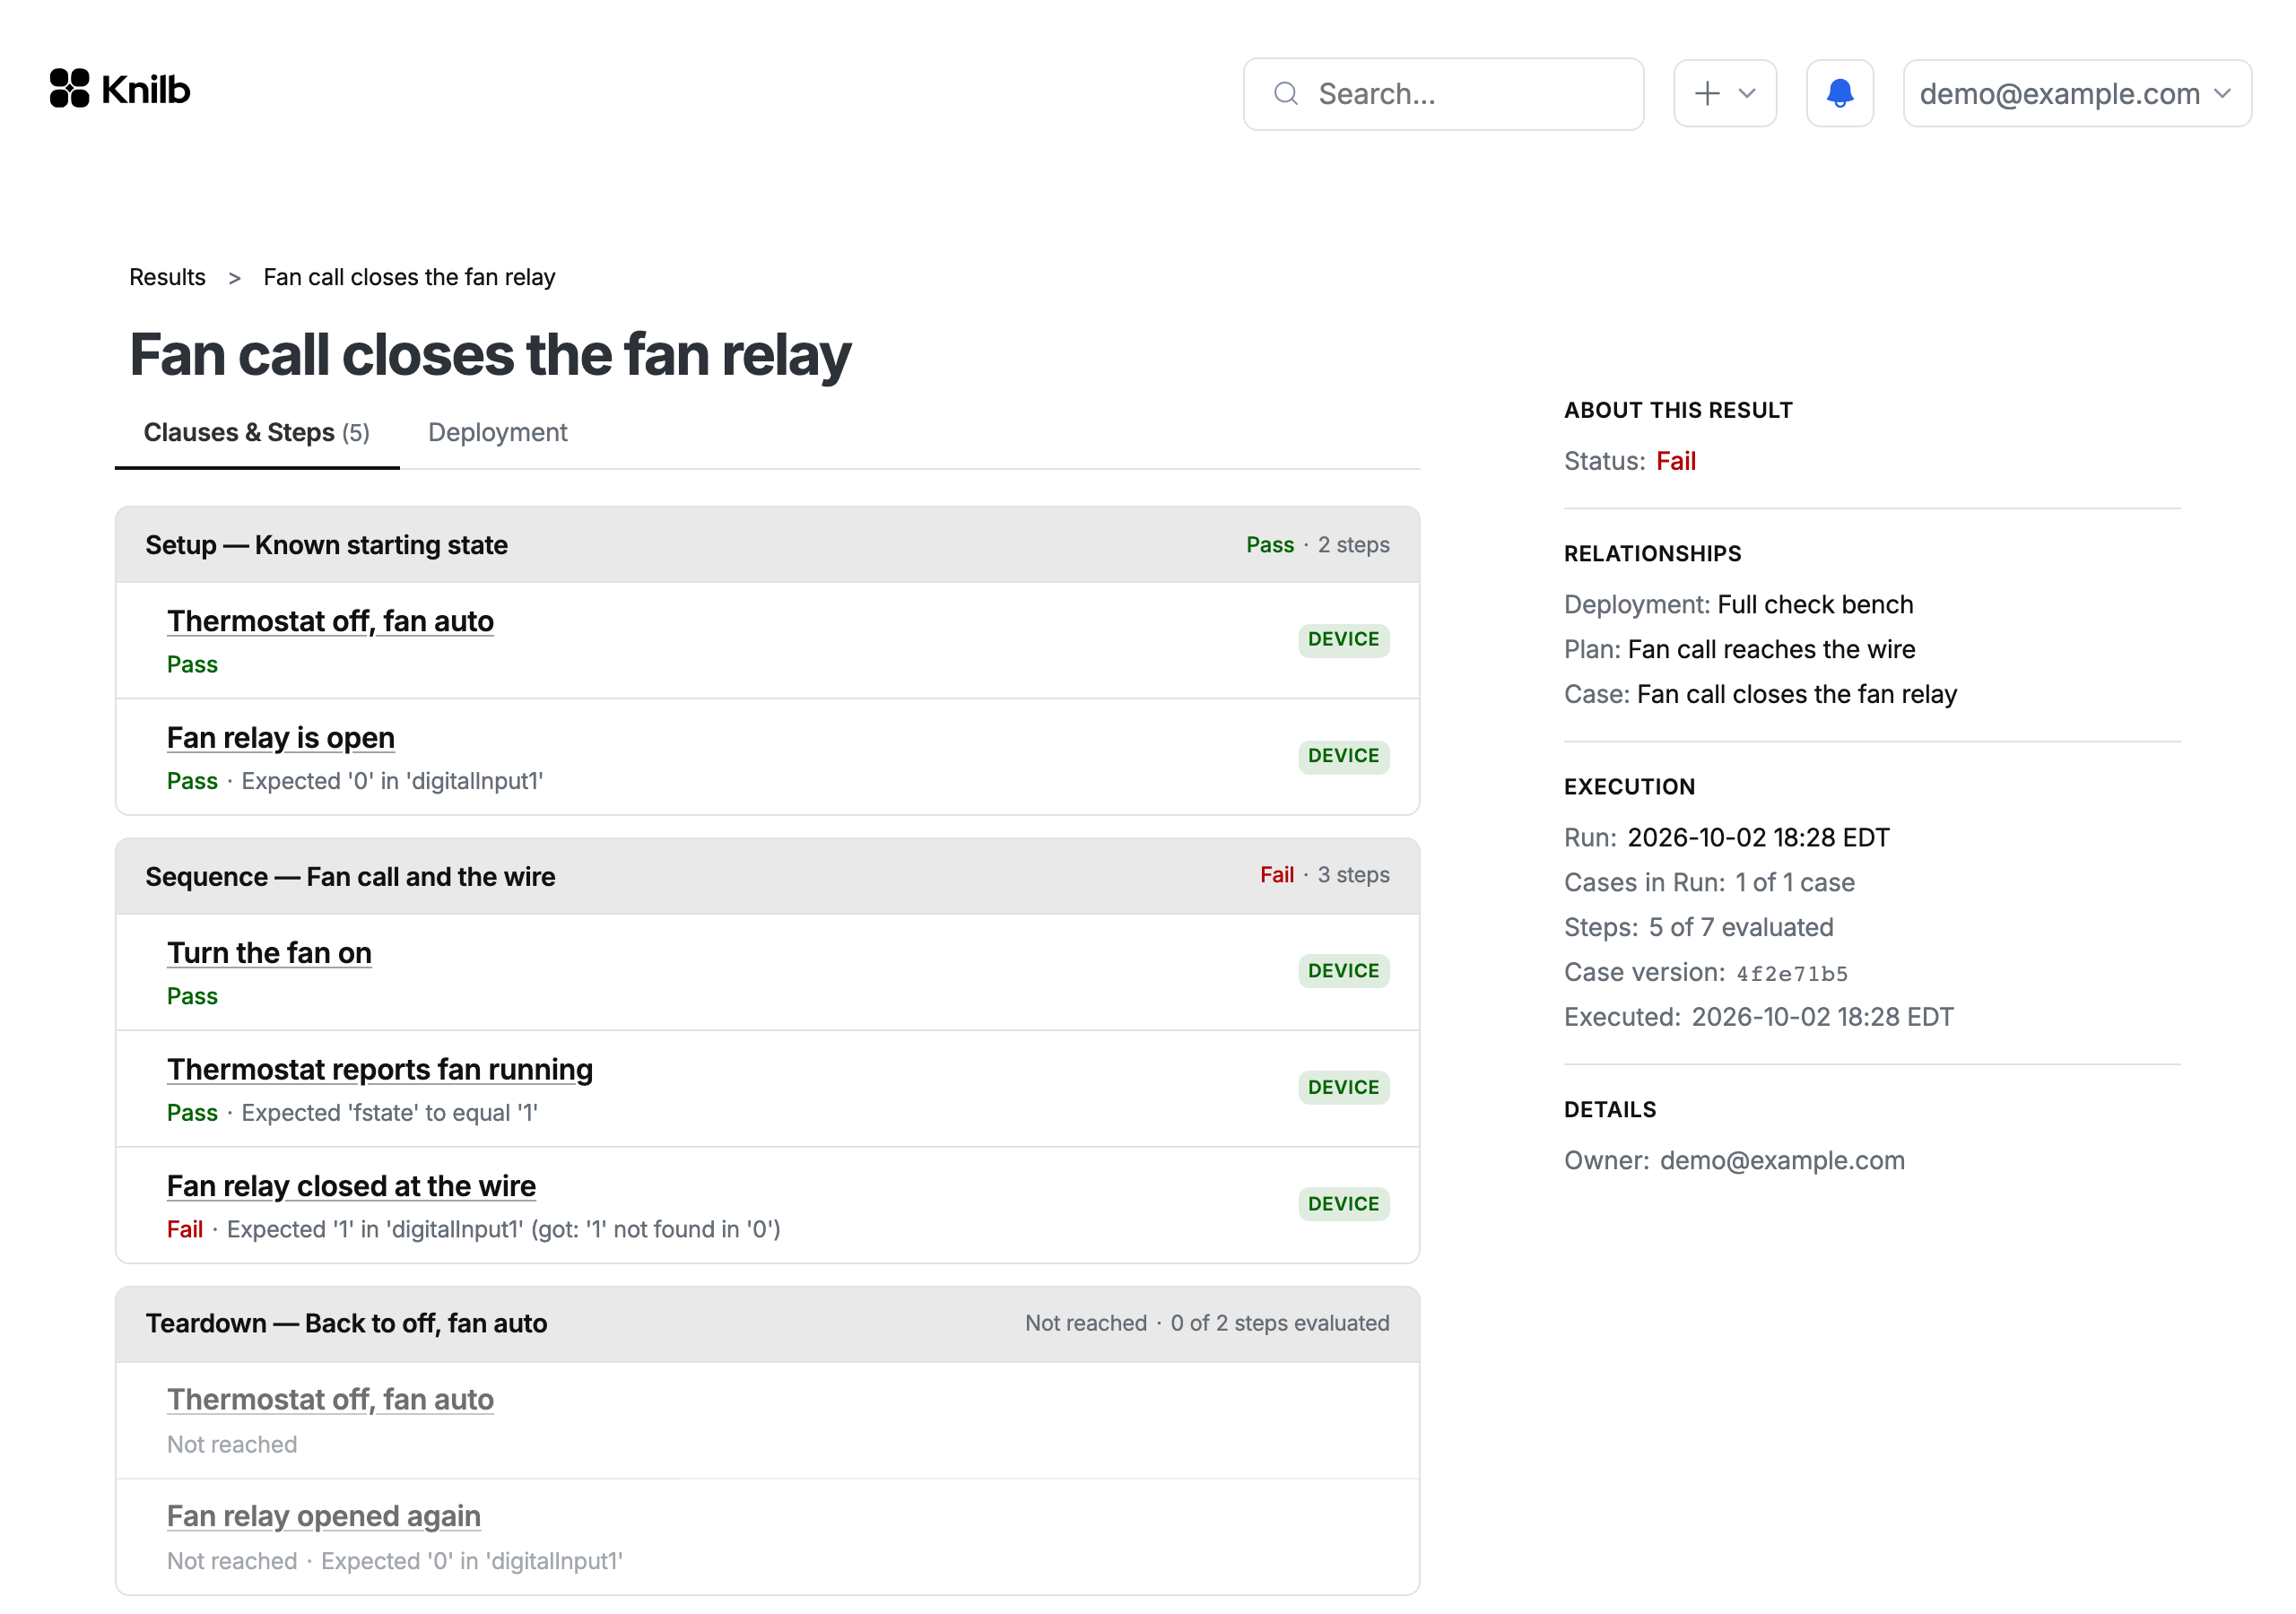Open plan Fan call reaches the wire

pyautogui.click(x=1771, y=649)
